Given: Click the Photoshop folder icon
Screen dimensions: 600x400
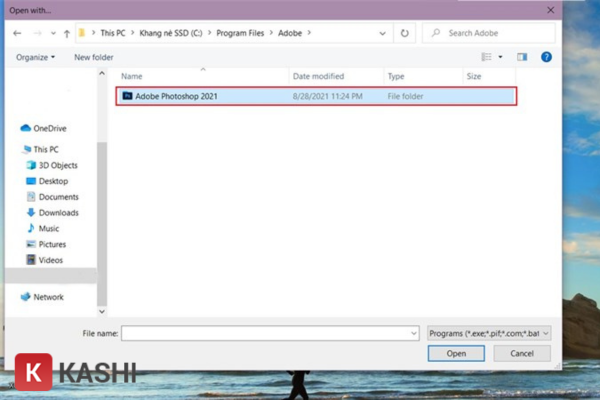Looking at the screenshot, I should 127,96.
